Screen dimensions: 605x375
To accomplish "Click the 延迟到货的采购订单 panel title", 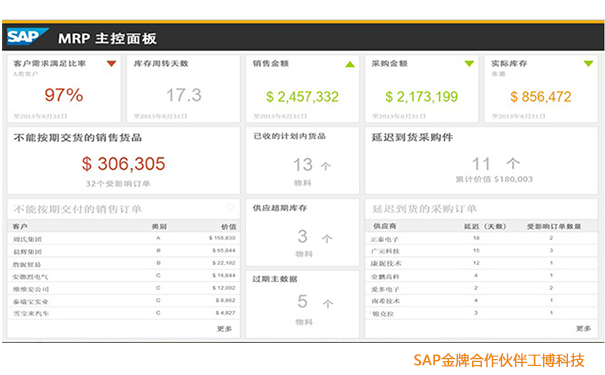I will tap(424, 209).
